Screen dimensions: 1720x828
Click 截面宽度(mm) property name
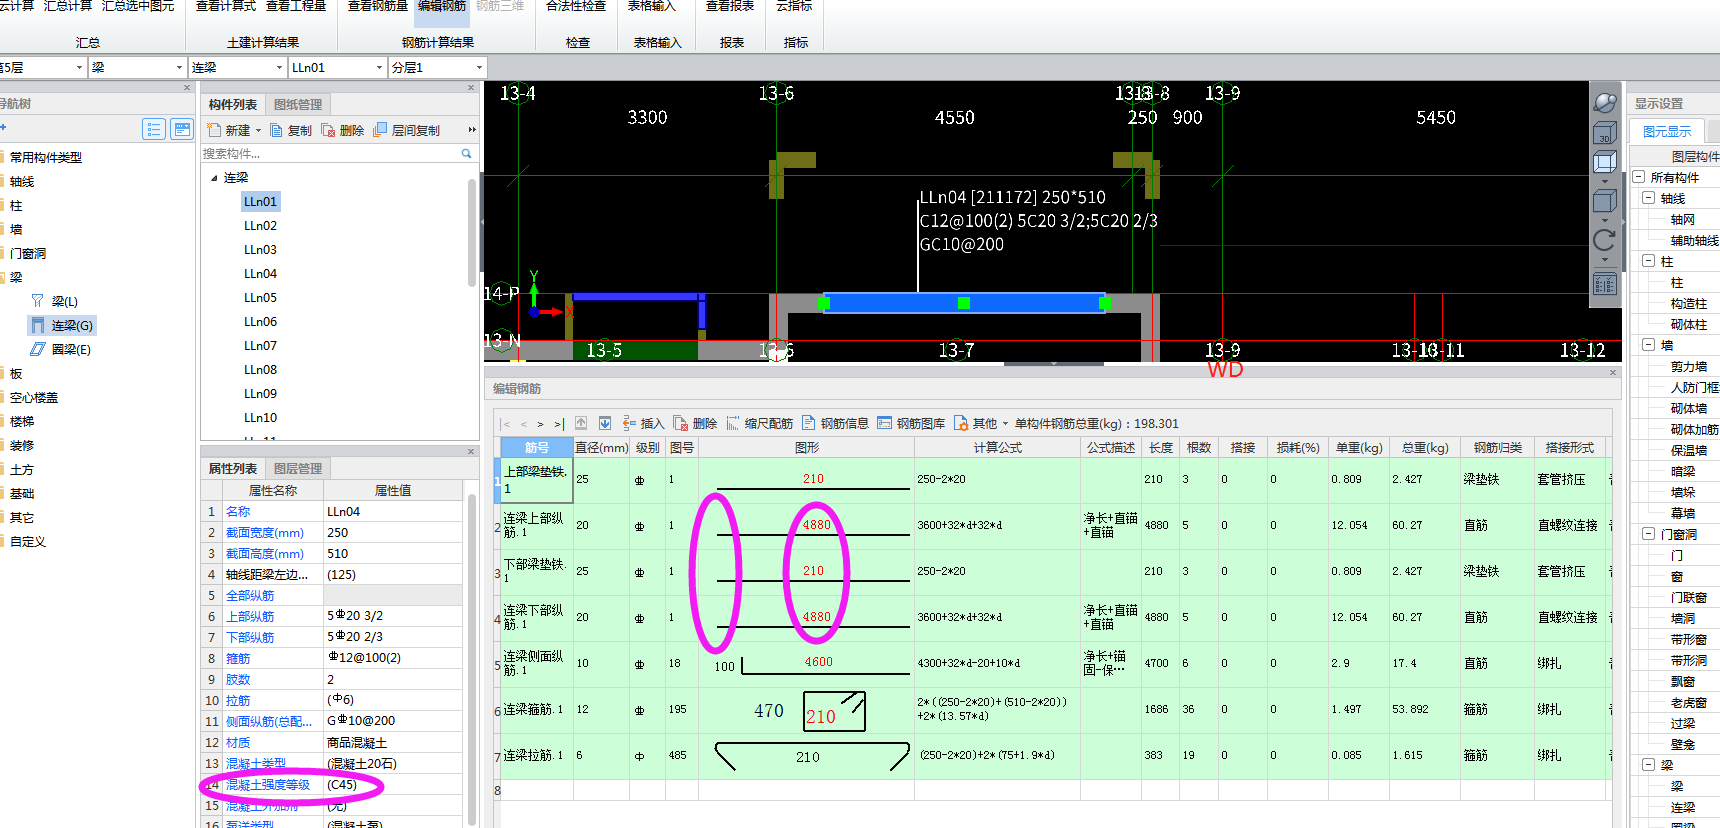coord(265,533)
